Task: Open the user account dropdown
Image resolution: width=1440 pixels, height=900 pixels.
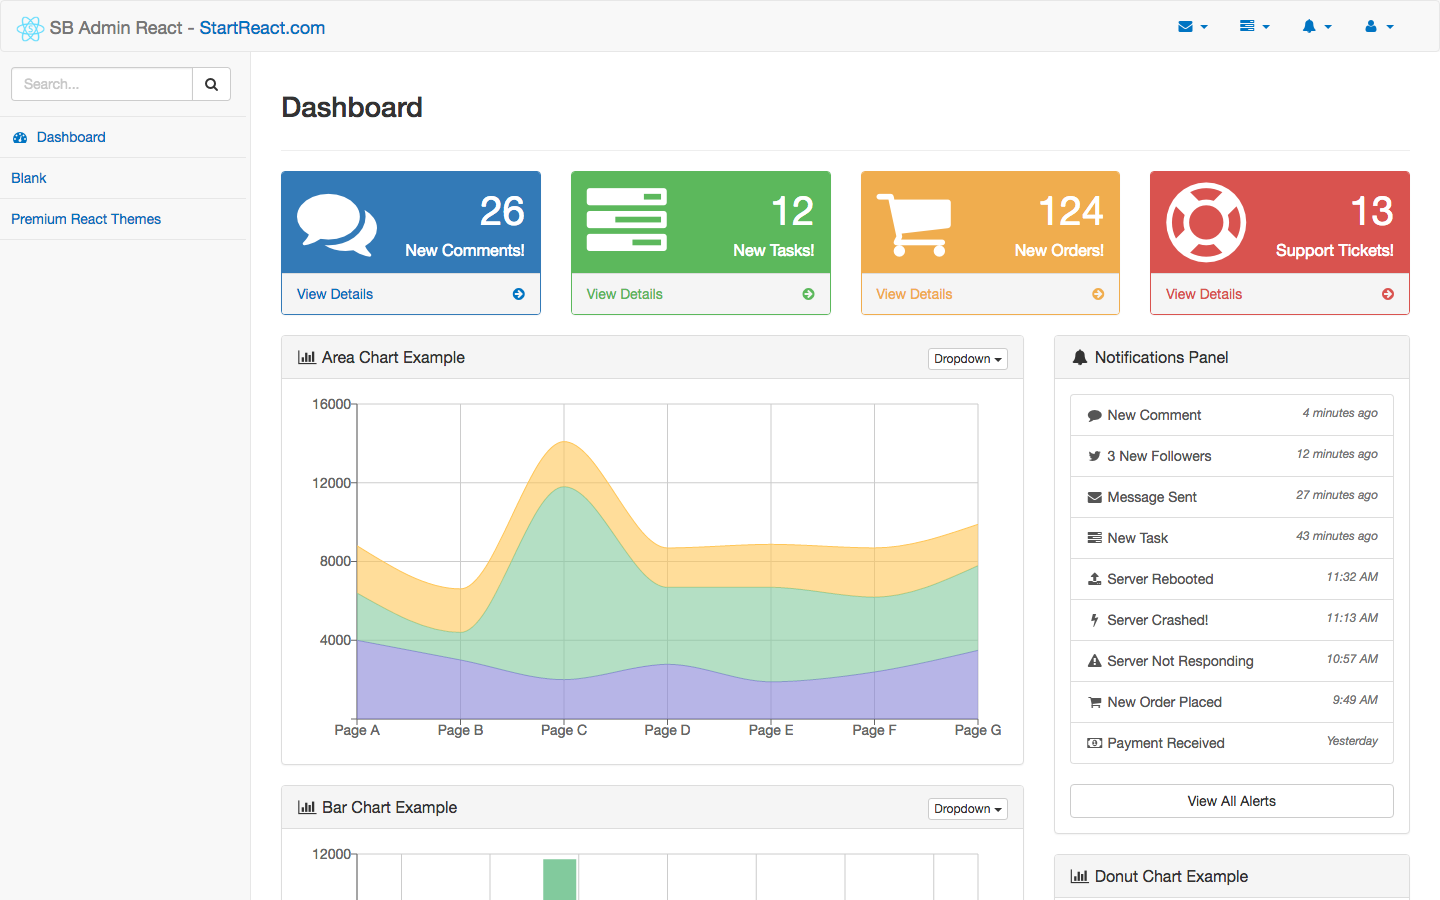Action: click(x=1379, y=27)
